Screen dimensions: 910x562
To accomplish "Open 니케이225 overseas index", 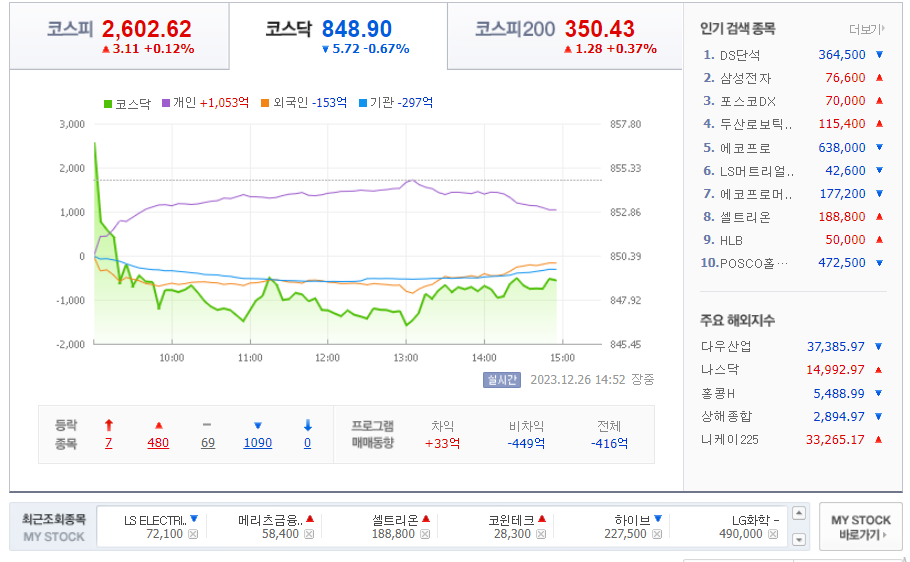I will tap(730, 440).
